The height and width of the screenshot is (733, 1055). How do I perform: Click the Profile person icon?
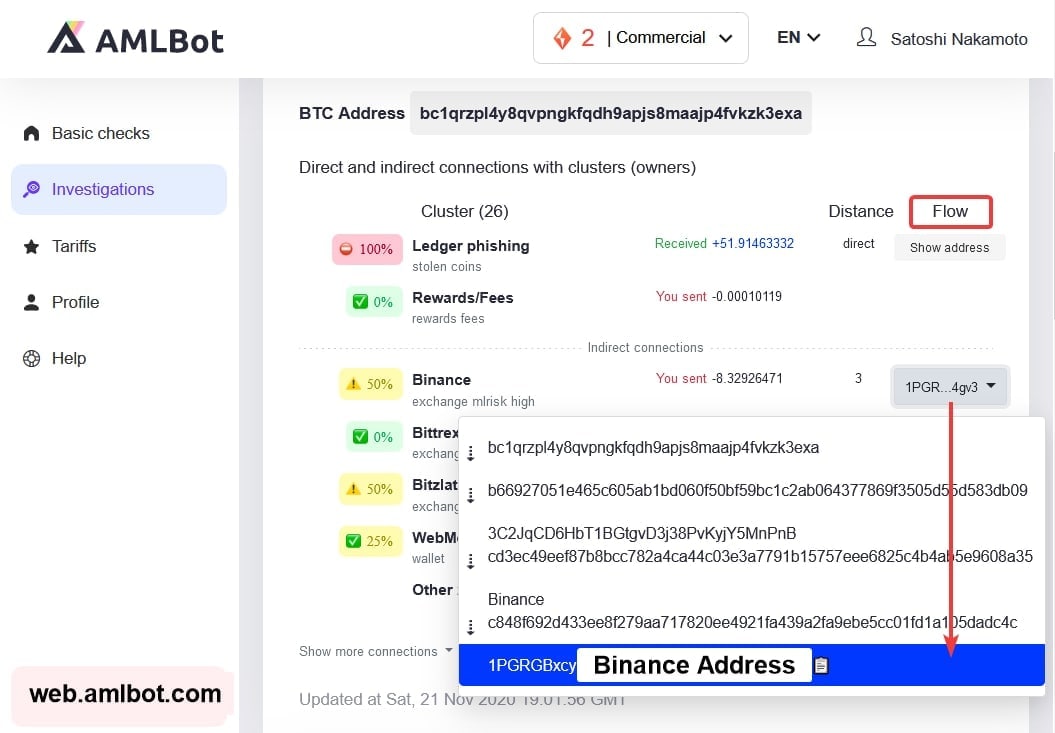[x=32, y=302]
